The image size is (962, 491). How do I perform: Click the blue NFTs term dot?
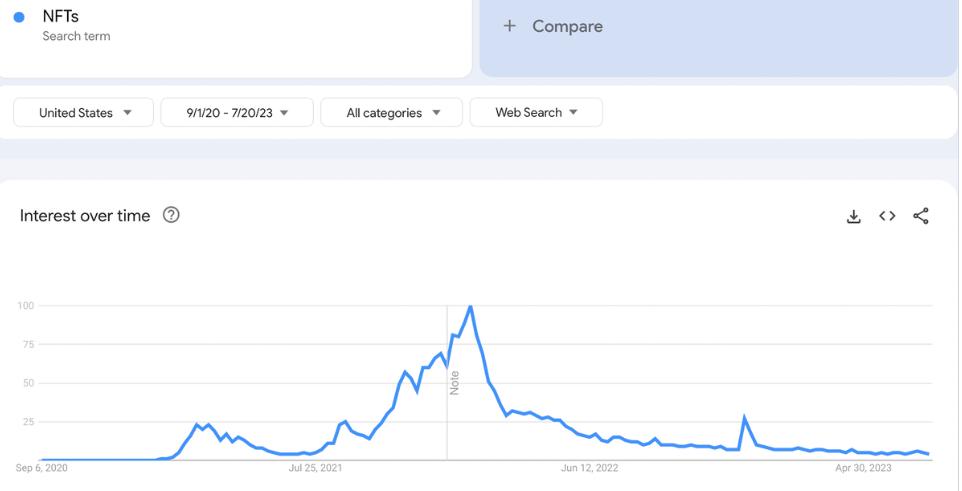pyautogui.click(x=19, y=18)
